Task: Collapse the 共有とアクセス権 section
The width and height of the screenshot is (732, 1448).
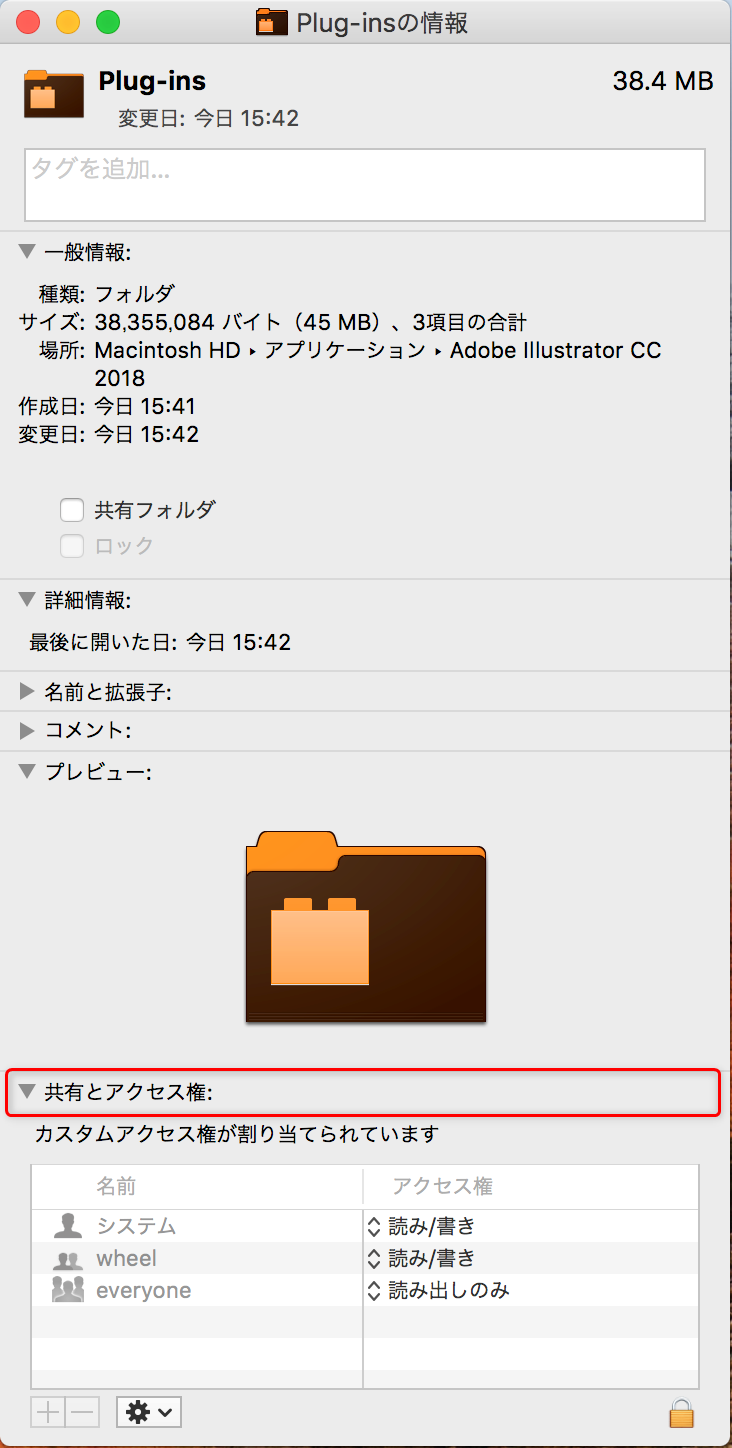Action: [x=27, y=1092]
